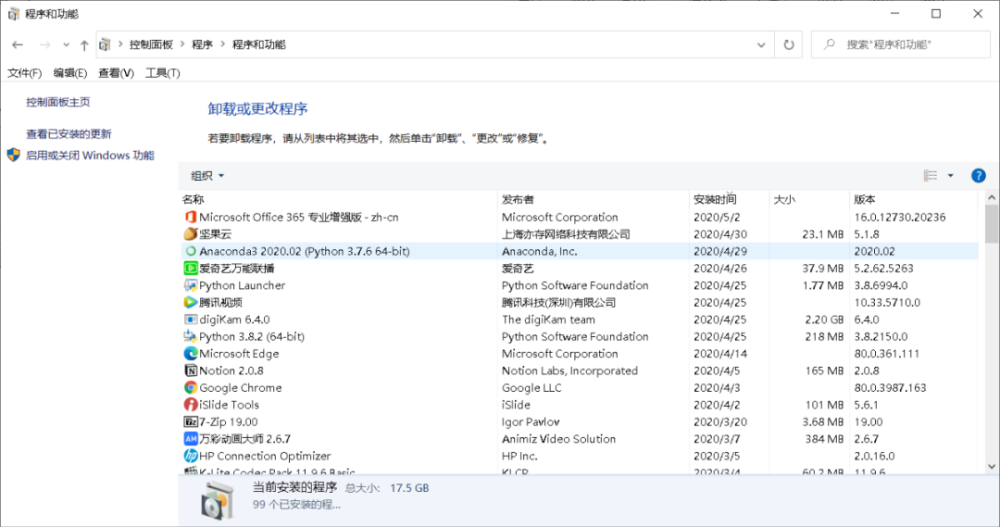This screenshot has height=527, width=1000.
Task: Click version 16.0.12730.20236
Action: (x=899, y=217)
